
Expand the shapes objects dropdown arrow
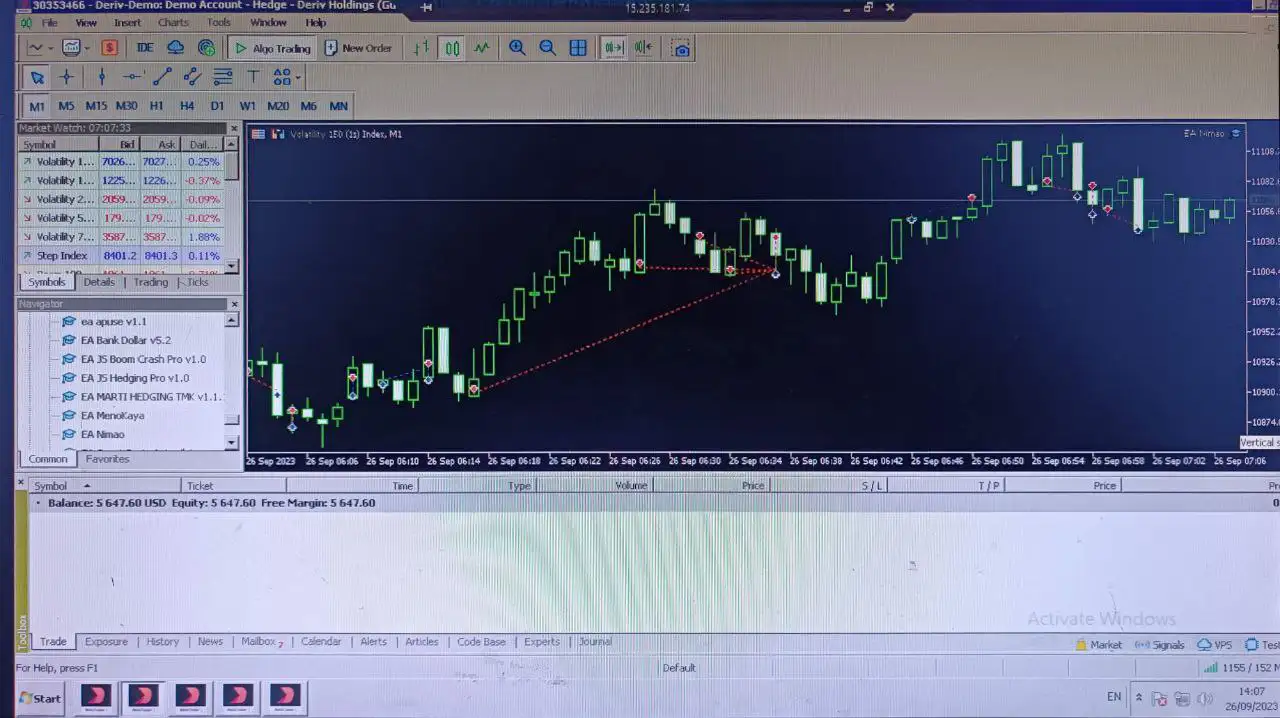297,77
